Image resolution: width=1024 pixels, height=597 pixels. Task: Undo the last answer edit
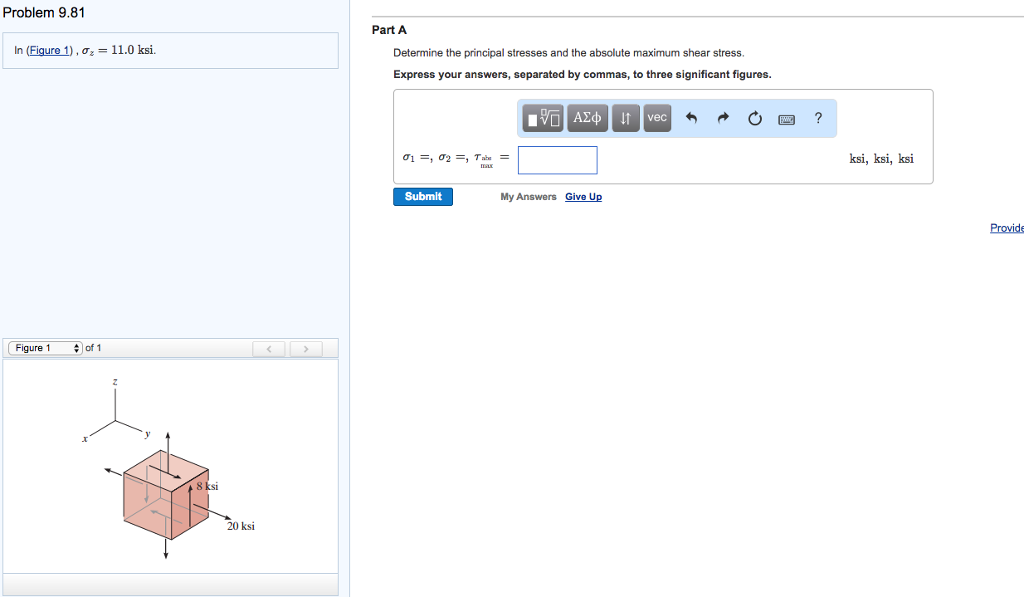690,118
